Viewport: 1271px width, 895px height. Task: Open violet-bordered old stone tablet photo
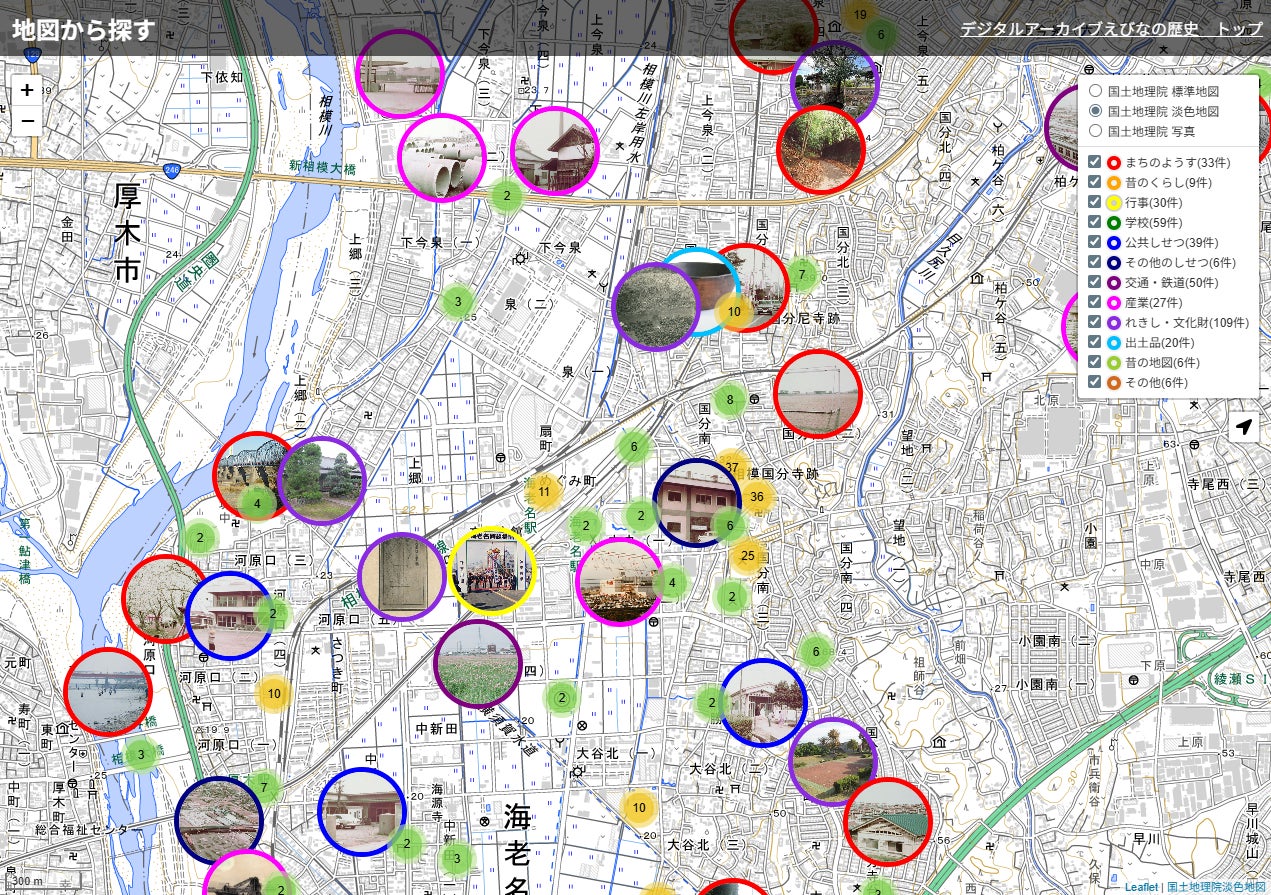coord(401,577)
